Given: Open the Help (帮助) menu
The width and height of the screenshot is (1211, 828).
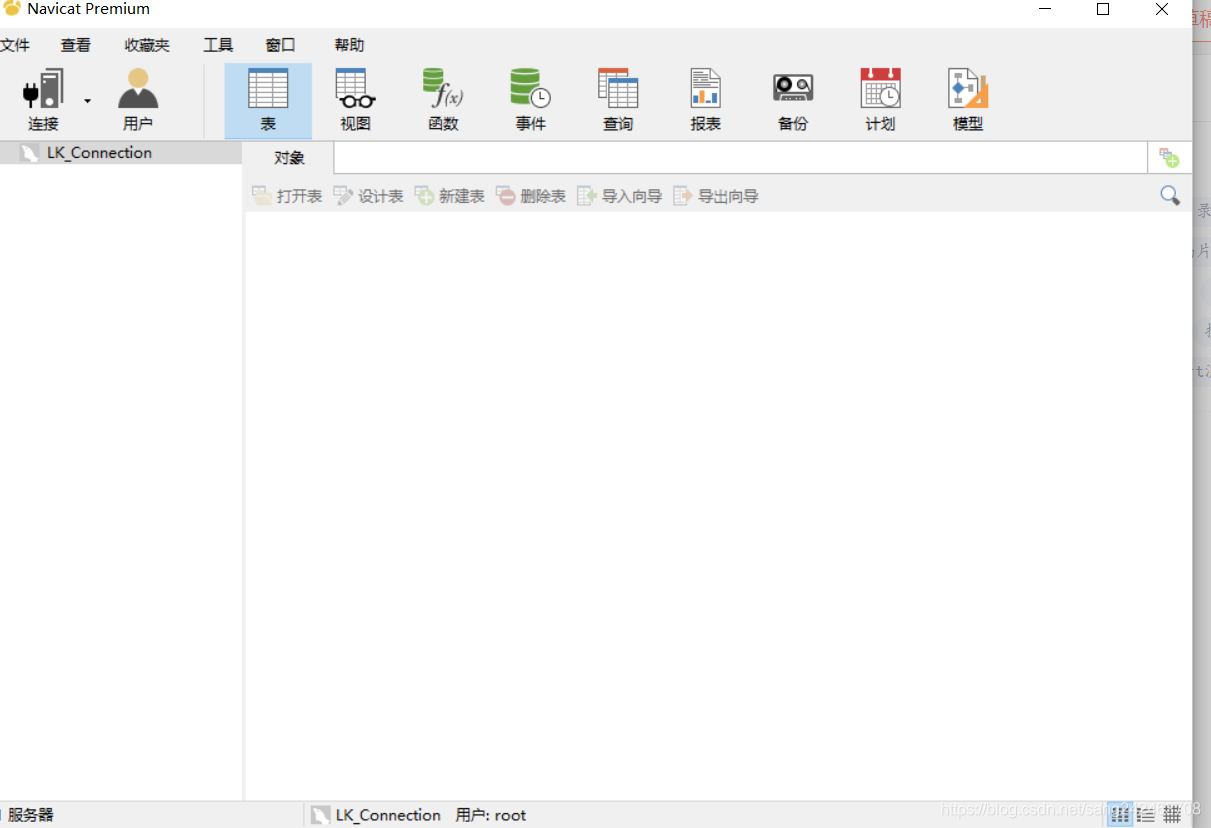Looking at the screenshot, I should click(349, 45).
